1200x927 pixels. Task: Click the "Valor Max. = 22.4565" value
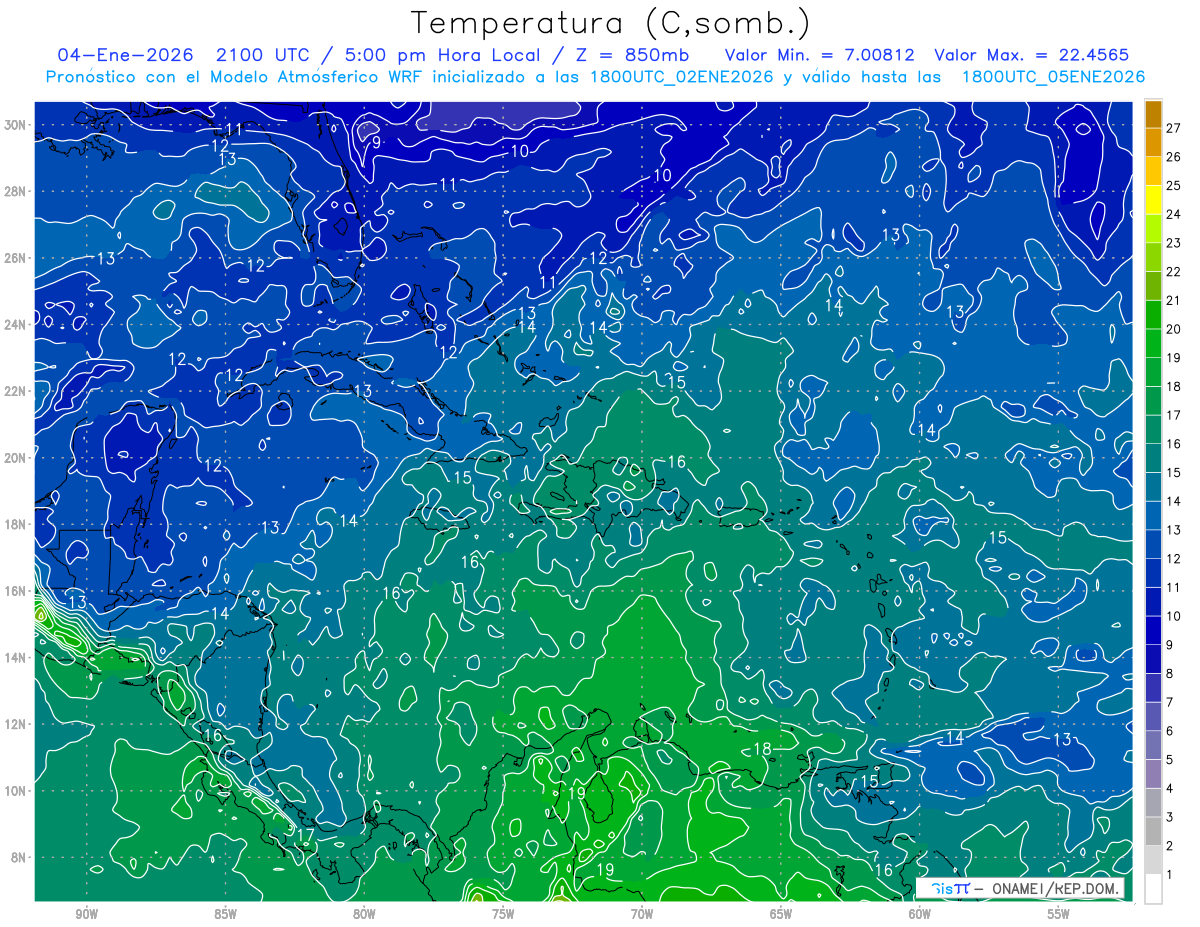pos(1033,55)
